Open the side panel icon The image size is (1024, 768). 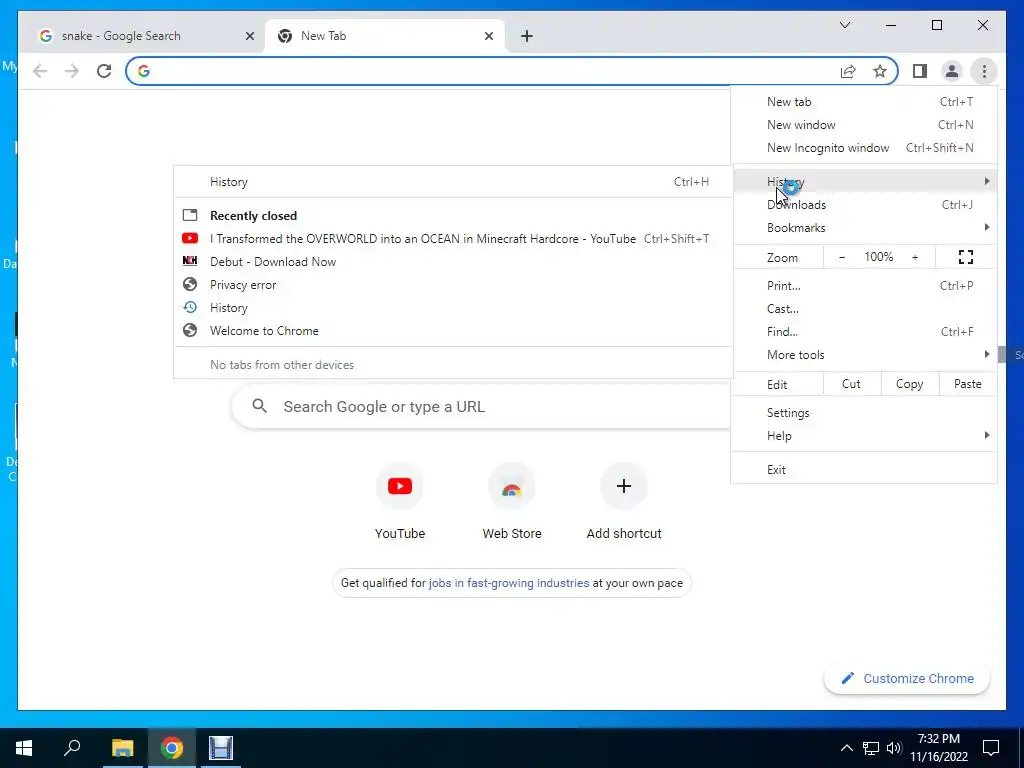(920, 71)
